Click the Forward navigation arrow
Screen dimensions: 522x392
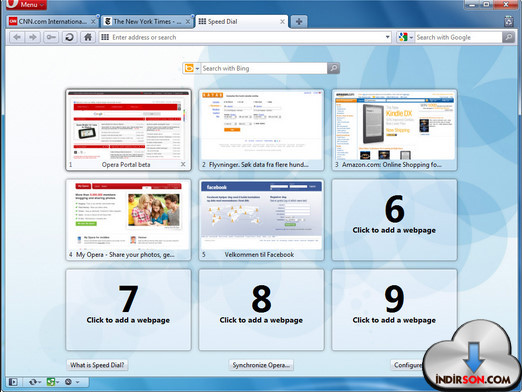point(33,37)
